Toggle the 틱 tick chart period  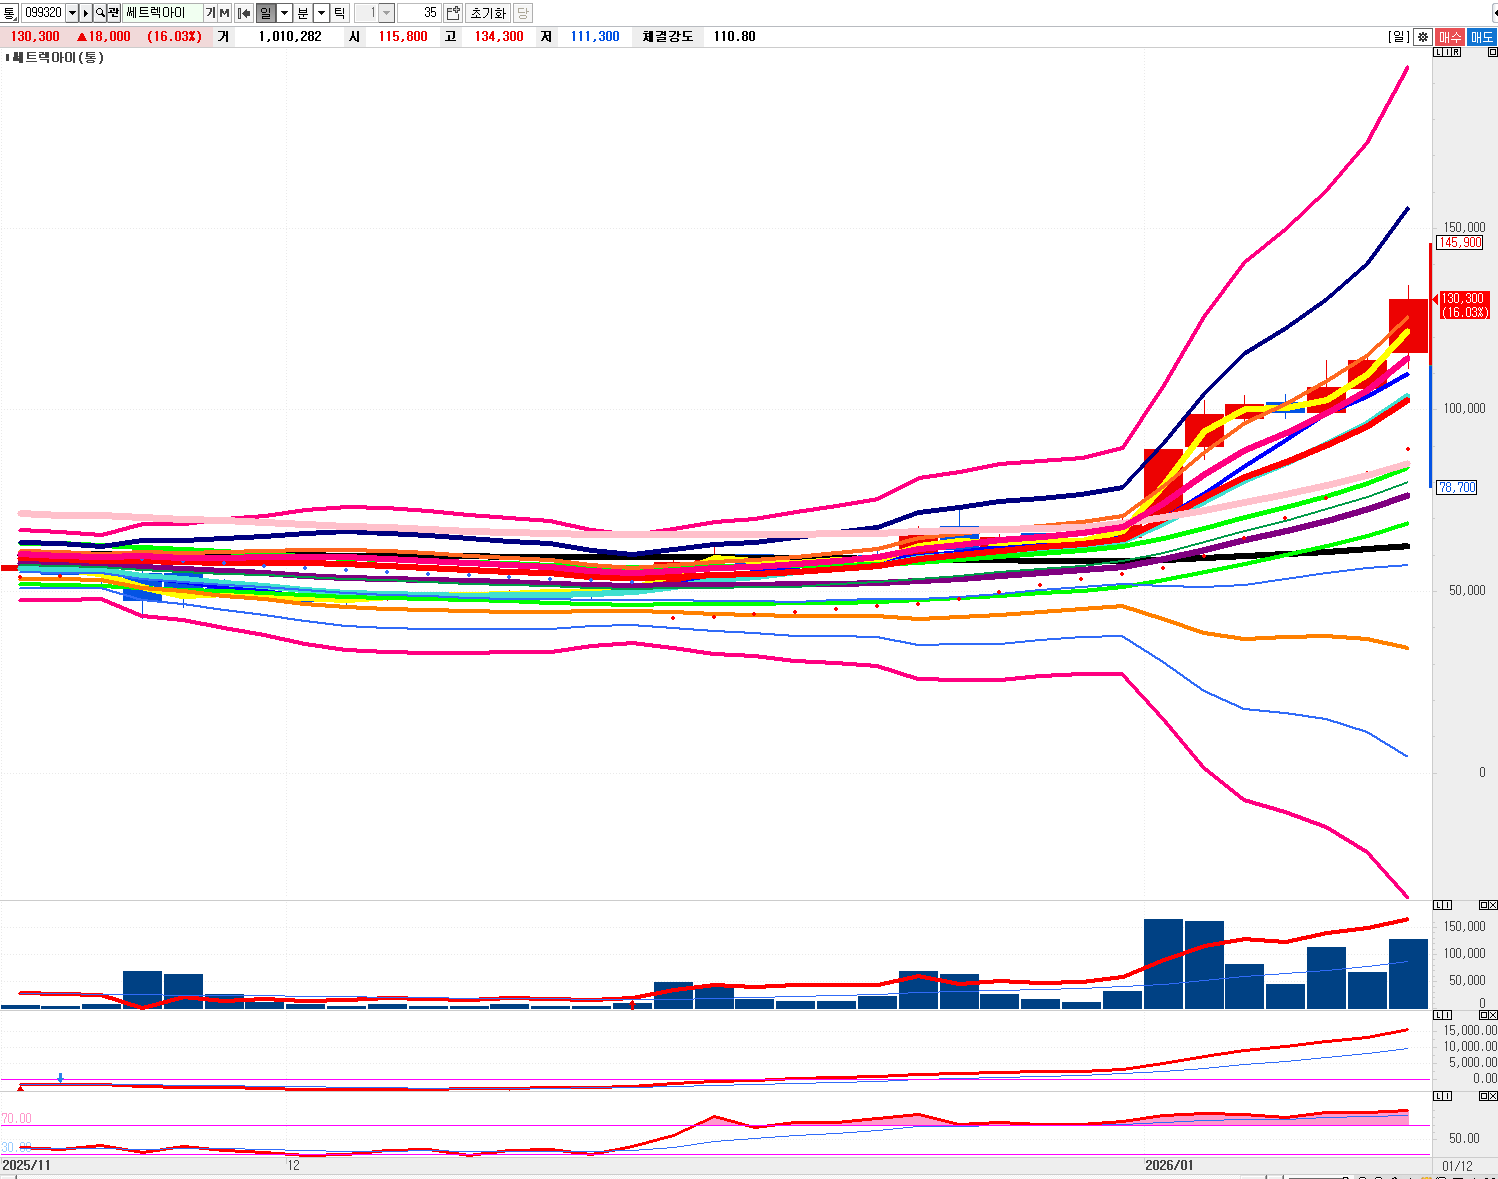point(340,13)
